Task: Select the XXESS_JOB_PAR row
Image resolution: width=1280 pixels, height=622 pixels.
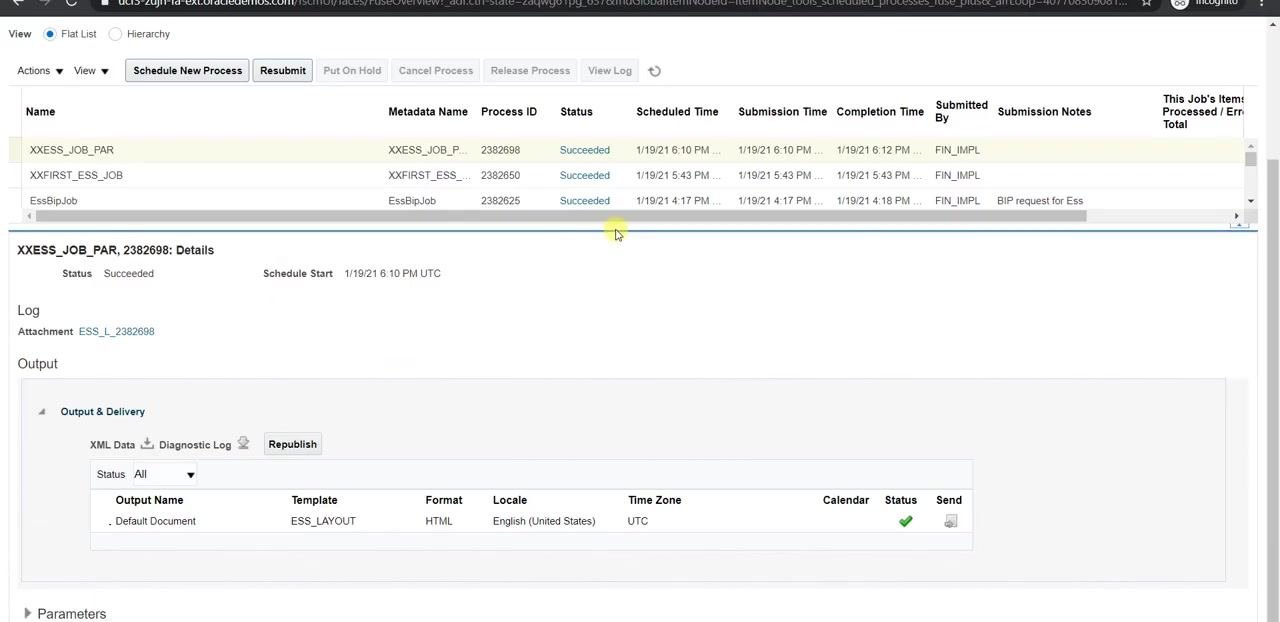Action: coord(626,150)
